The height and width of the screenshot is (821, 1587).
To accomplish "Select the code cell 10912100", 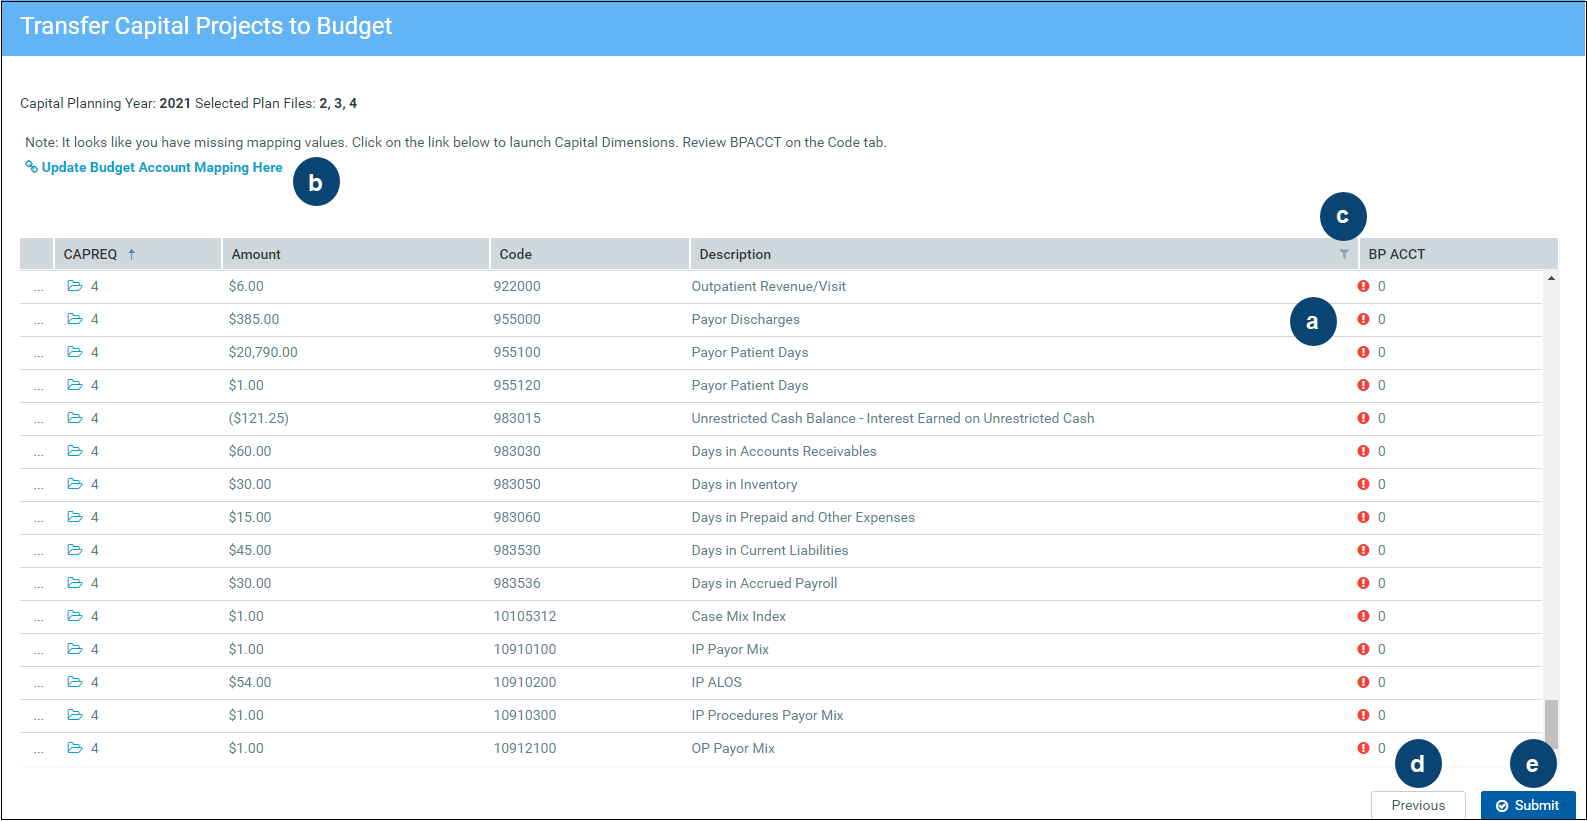I will 525,748.
